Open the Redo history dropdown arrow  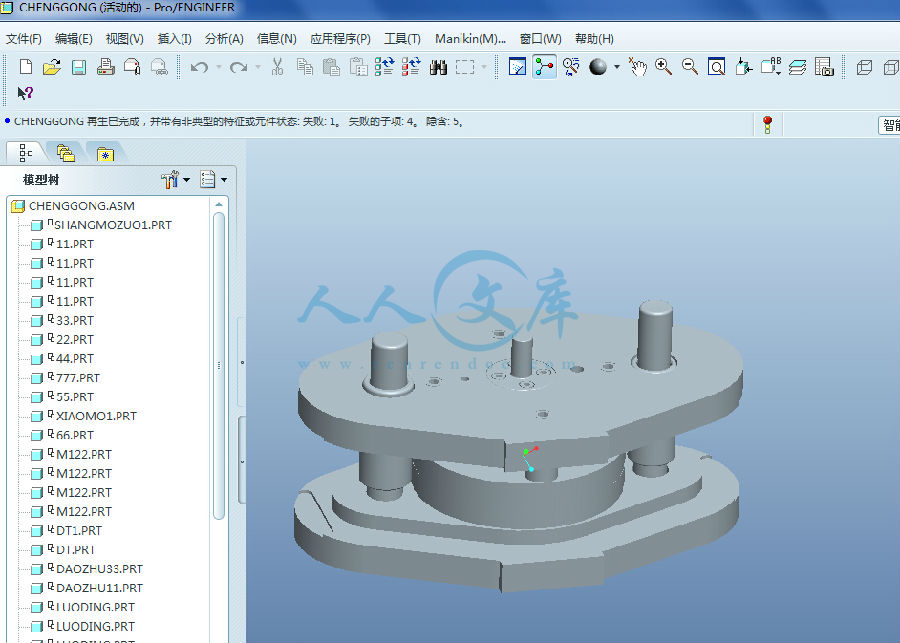pyautogui.click(x=258, y=67)
